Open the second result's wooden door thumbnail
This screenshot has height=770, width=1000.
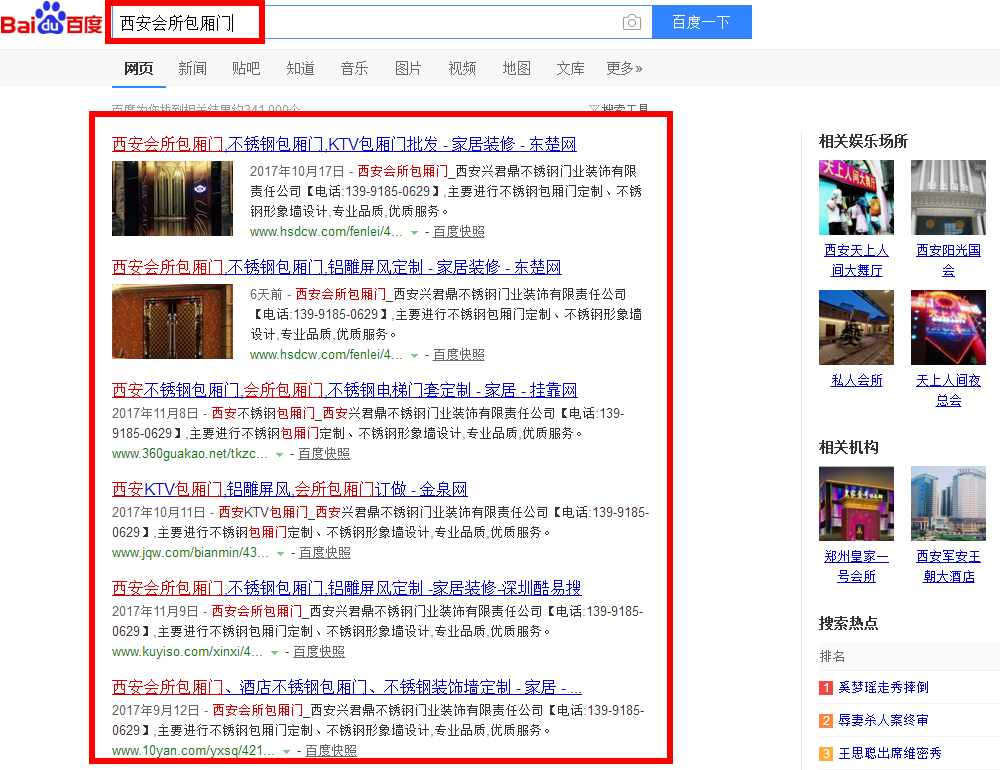click(172, 321)
